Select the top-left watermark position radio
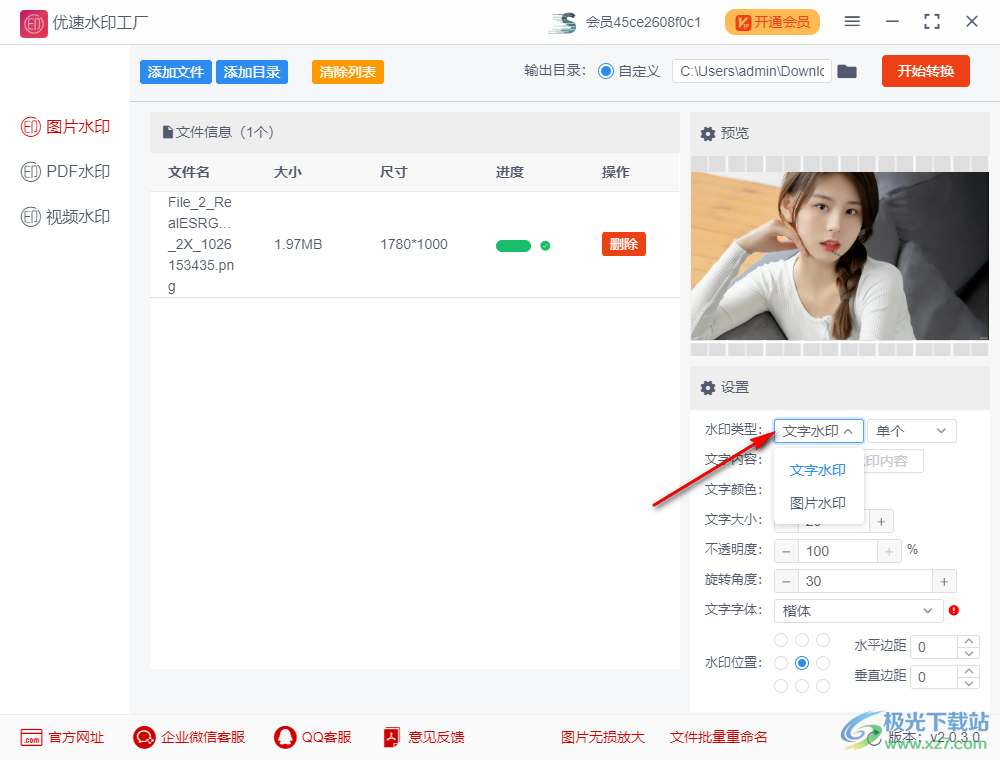The height and width of the screenshot is (760, 1000). [x=780, y=639]
